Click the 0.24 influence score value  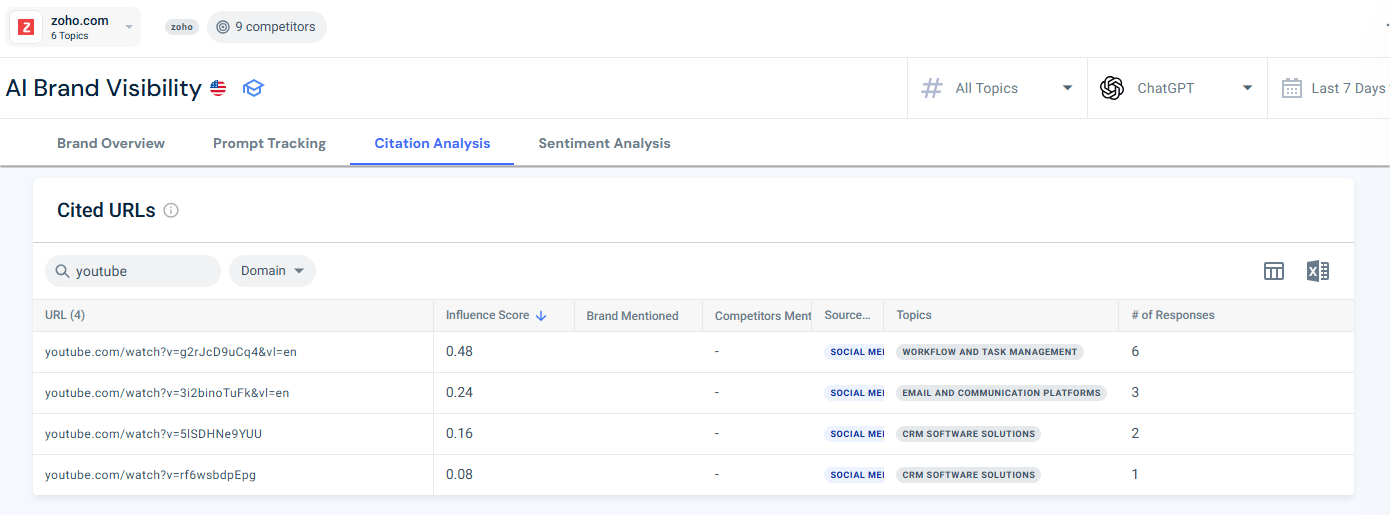(x=459, y=393)
